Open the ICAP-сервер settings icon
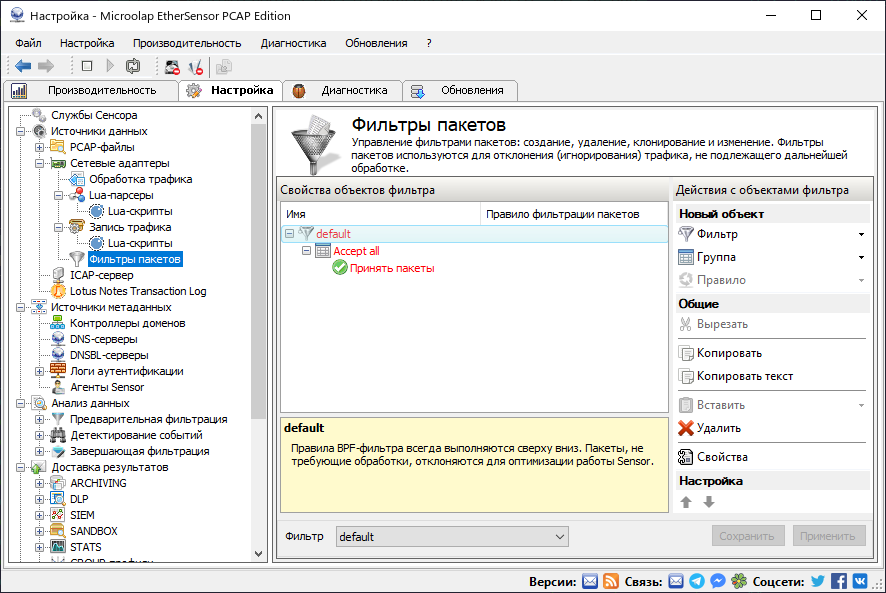Image resolution: width=886 pixels, height=593 pixels. coord(57,274)
